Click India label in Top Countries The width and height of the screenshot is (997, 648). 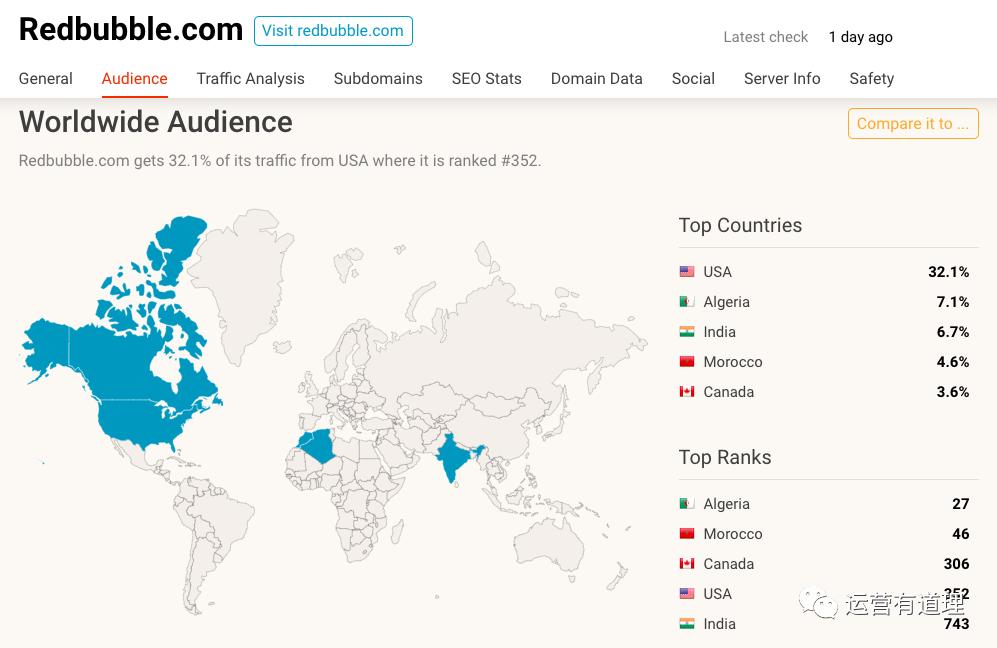[719, 331]
